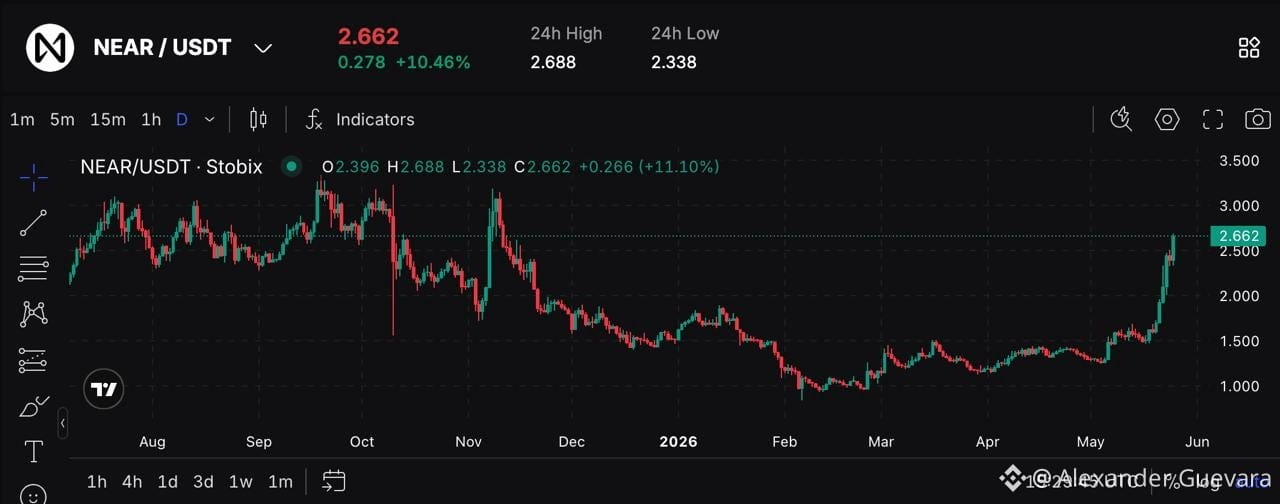Select the crosshair cursor tool
1280x504 pixels.
click(34, 178)
